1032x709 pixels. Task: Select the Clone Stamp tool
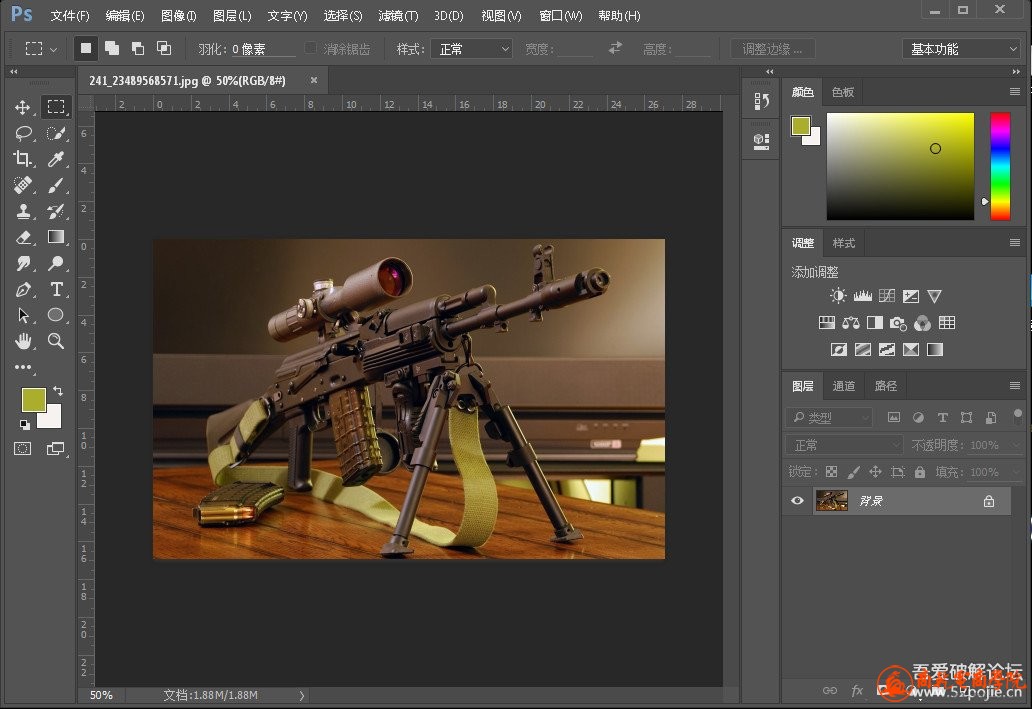click(x=23, y=211)
